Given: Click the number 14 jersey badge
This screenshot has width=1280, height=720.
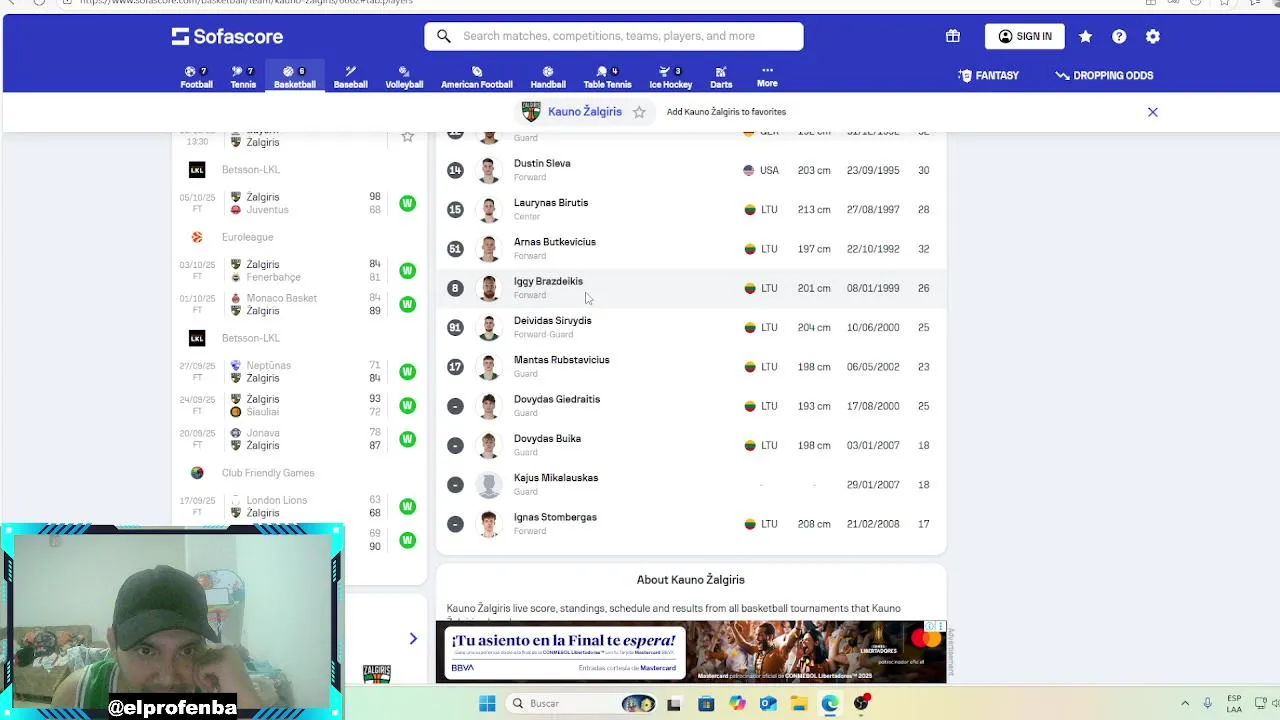Looking at the screenshot, I should (x=455, y=170).
